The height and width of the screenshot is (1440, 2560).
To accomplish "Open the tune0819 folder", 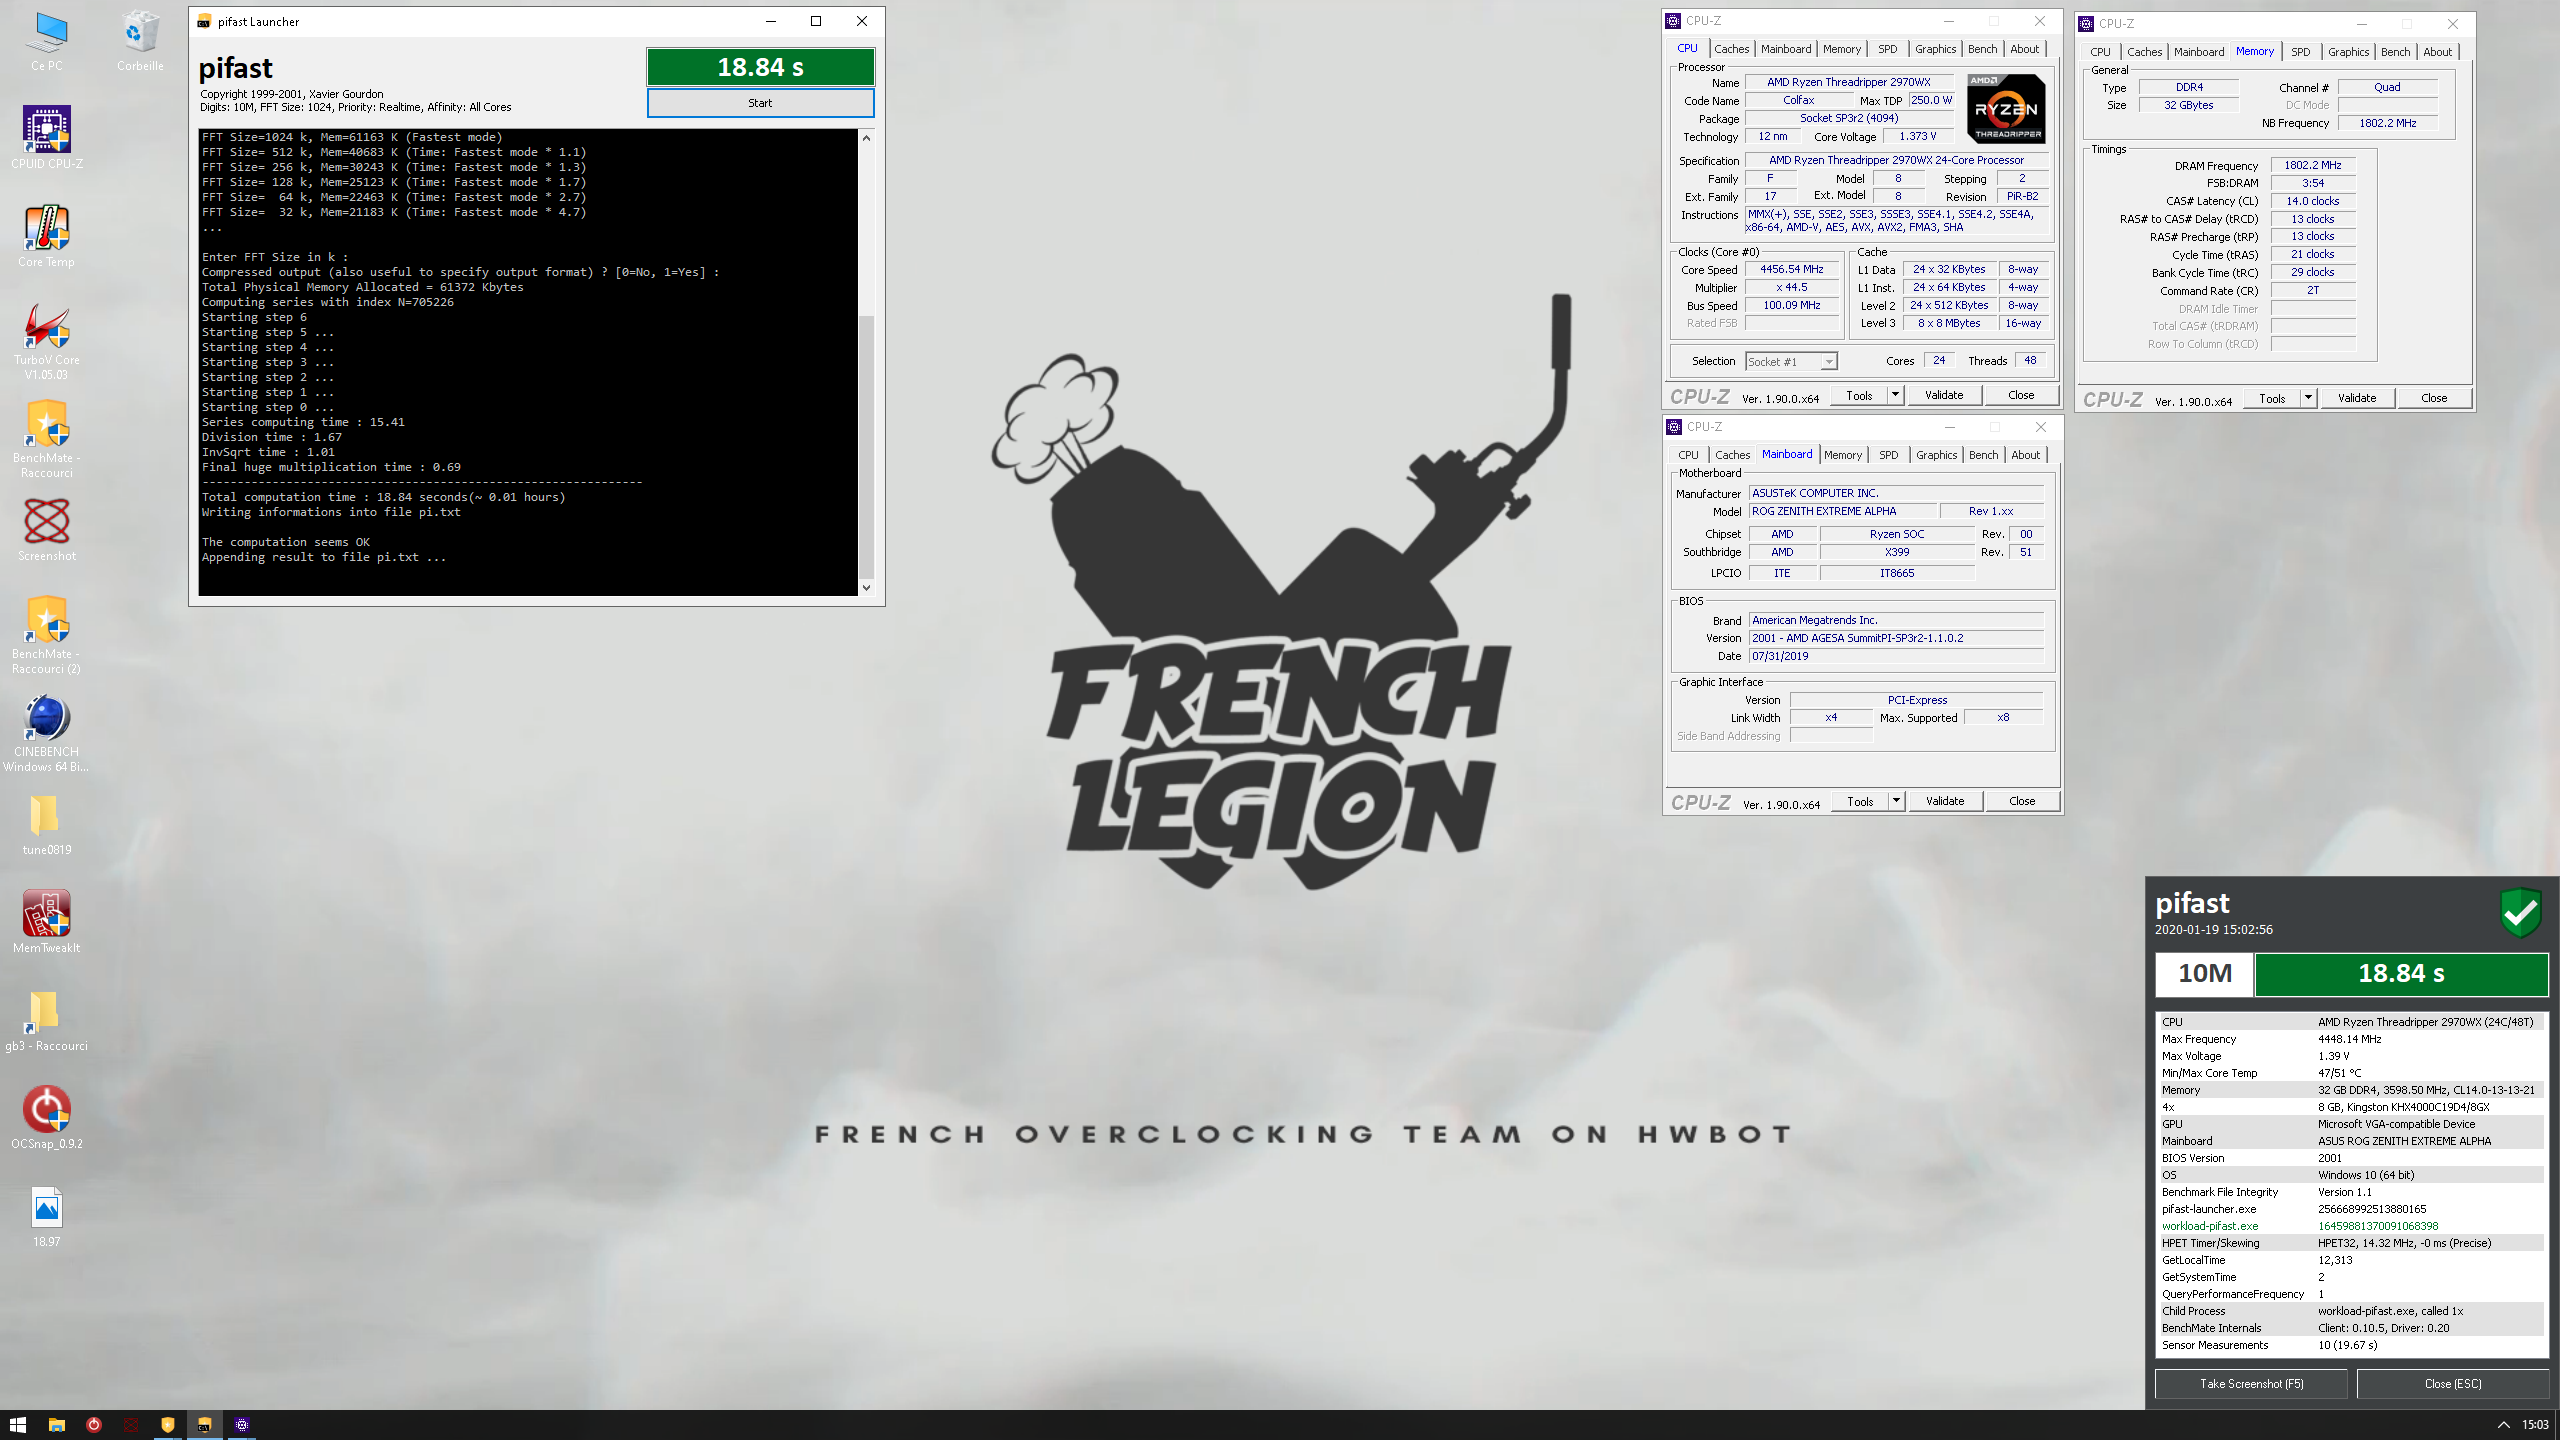I will (47, 824).
